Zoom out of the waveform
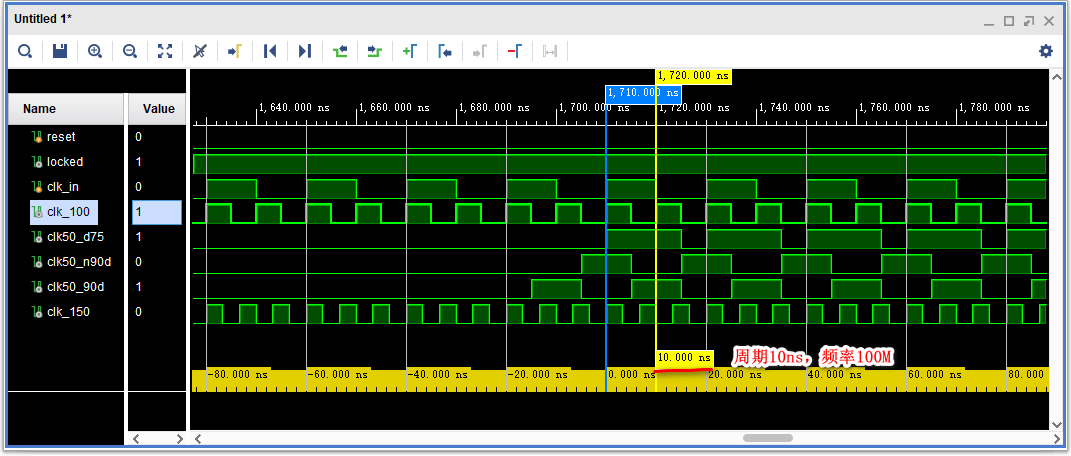1071x456 pixels. tap(130, 51)
